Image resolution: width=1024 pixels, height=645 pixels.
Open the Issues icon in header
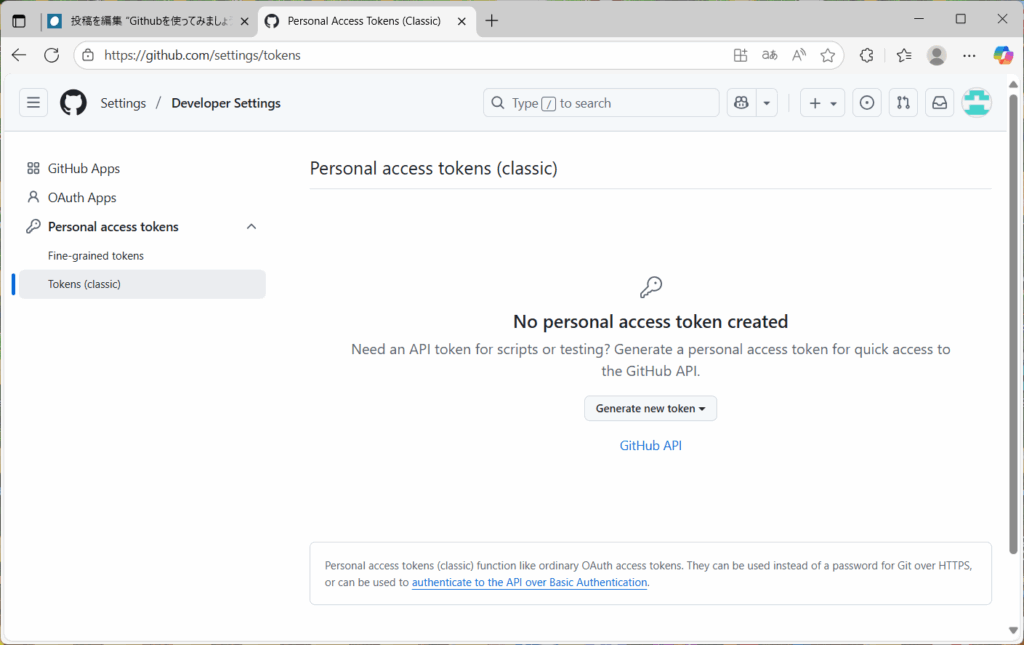coord(867,103)
